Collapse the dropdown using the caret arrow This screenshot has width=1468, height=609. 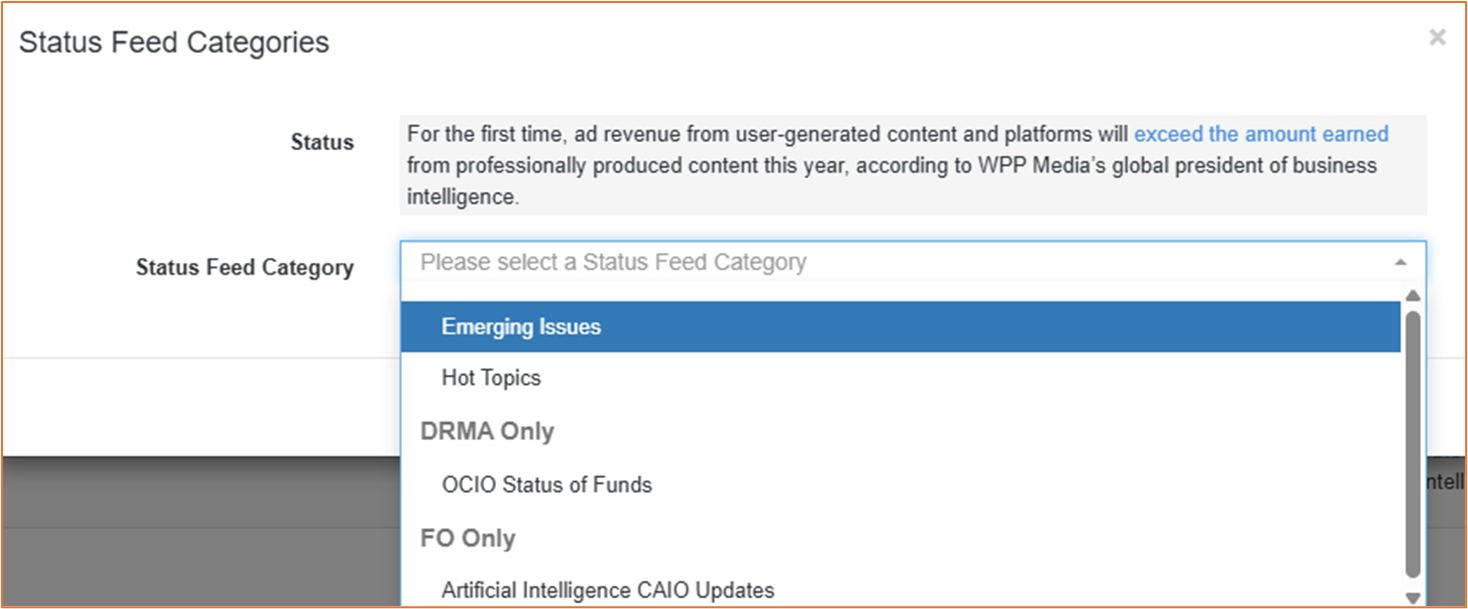(x=1400, y=263)
